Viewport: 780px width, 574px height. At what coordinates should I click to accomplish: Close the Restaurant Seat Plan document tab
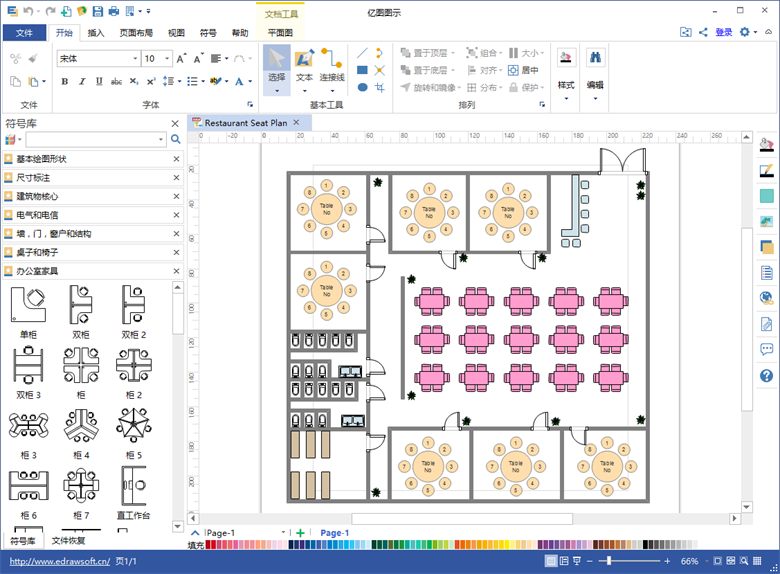[x=297, y=123]
